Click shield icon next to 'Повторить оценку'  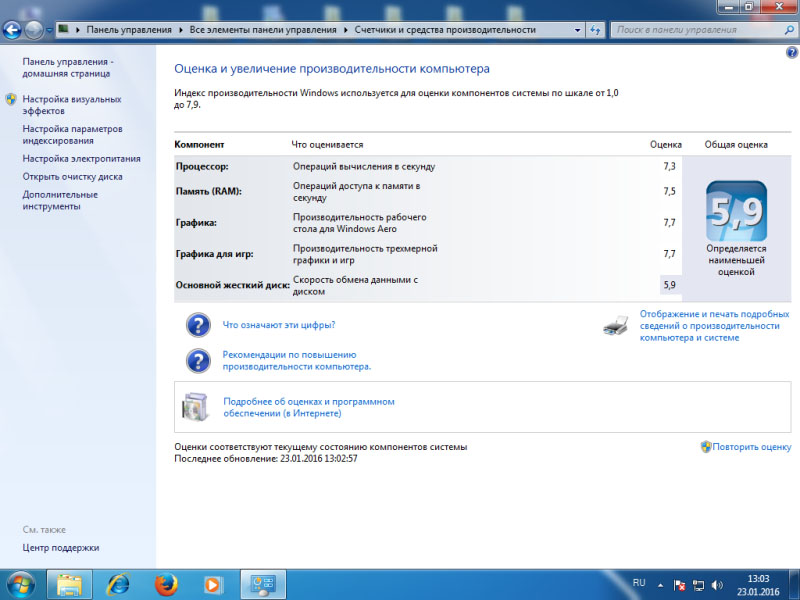[x=706, y=447]
